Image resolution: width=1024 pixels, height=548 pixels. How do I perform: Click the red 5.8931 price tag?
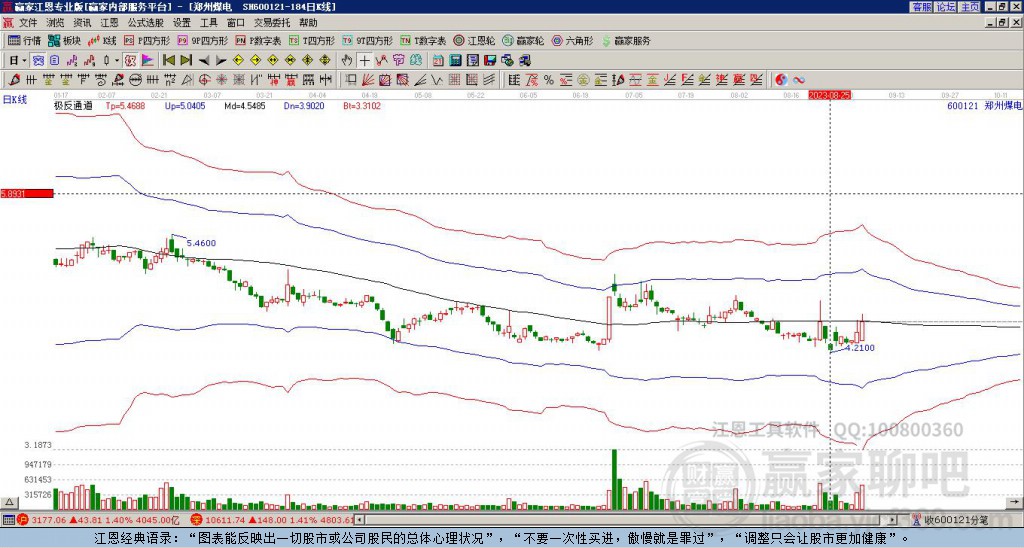(26, 194)
